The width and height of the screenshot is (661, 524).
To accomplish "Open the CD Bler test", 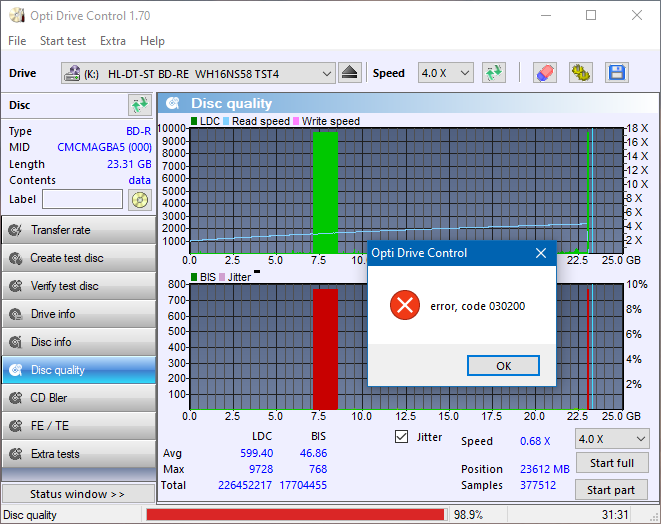I will click(x=79, y=398).
